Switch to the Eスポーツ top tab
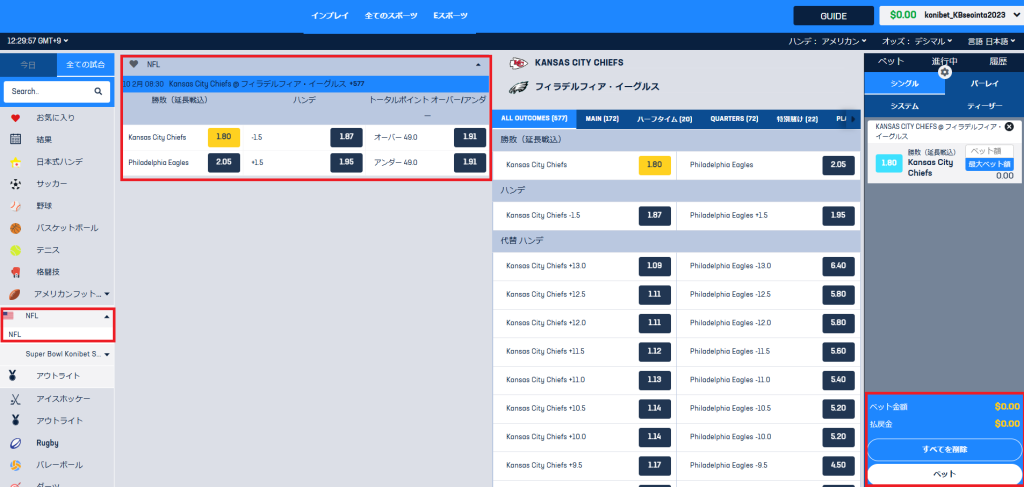 [x=451, y=16]
